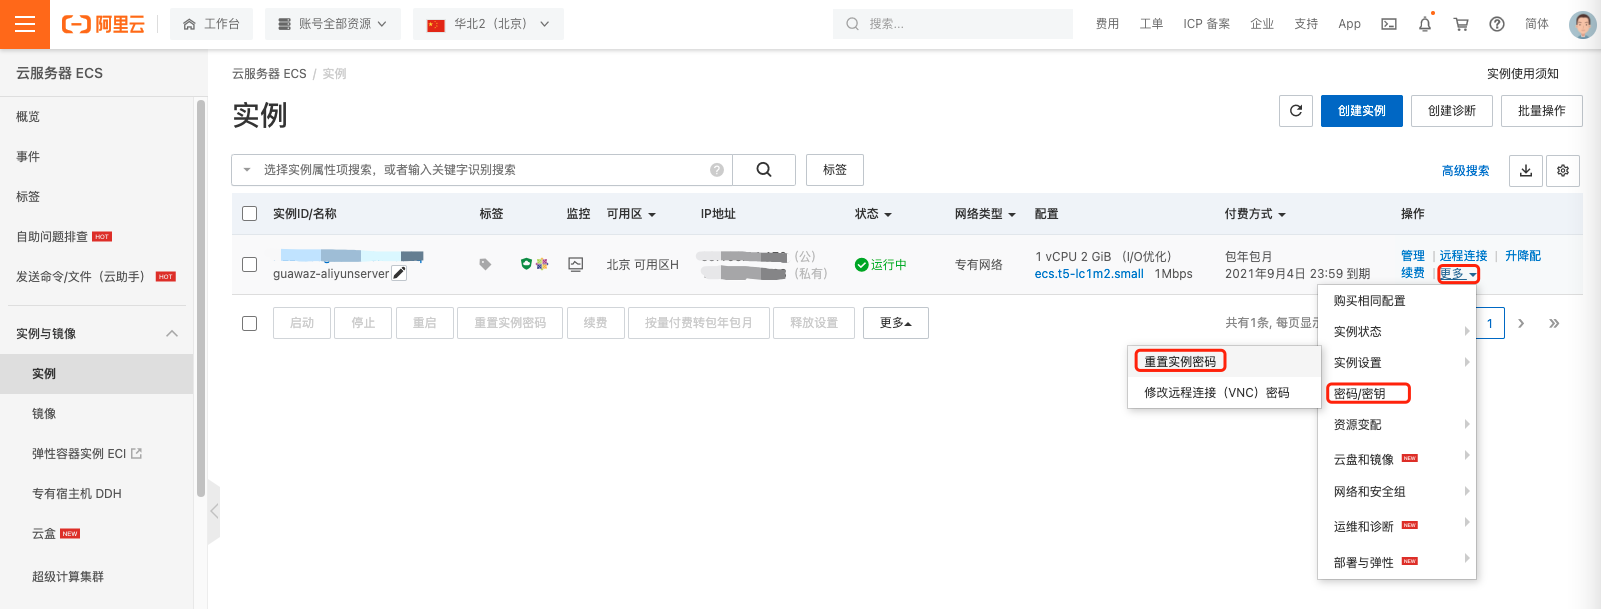Open the 实例状态 submenu
This screenshot has height=609, width=1601.
pyautogui.click(x=1397, y=332)
